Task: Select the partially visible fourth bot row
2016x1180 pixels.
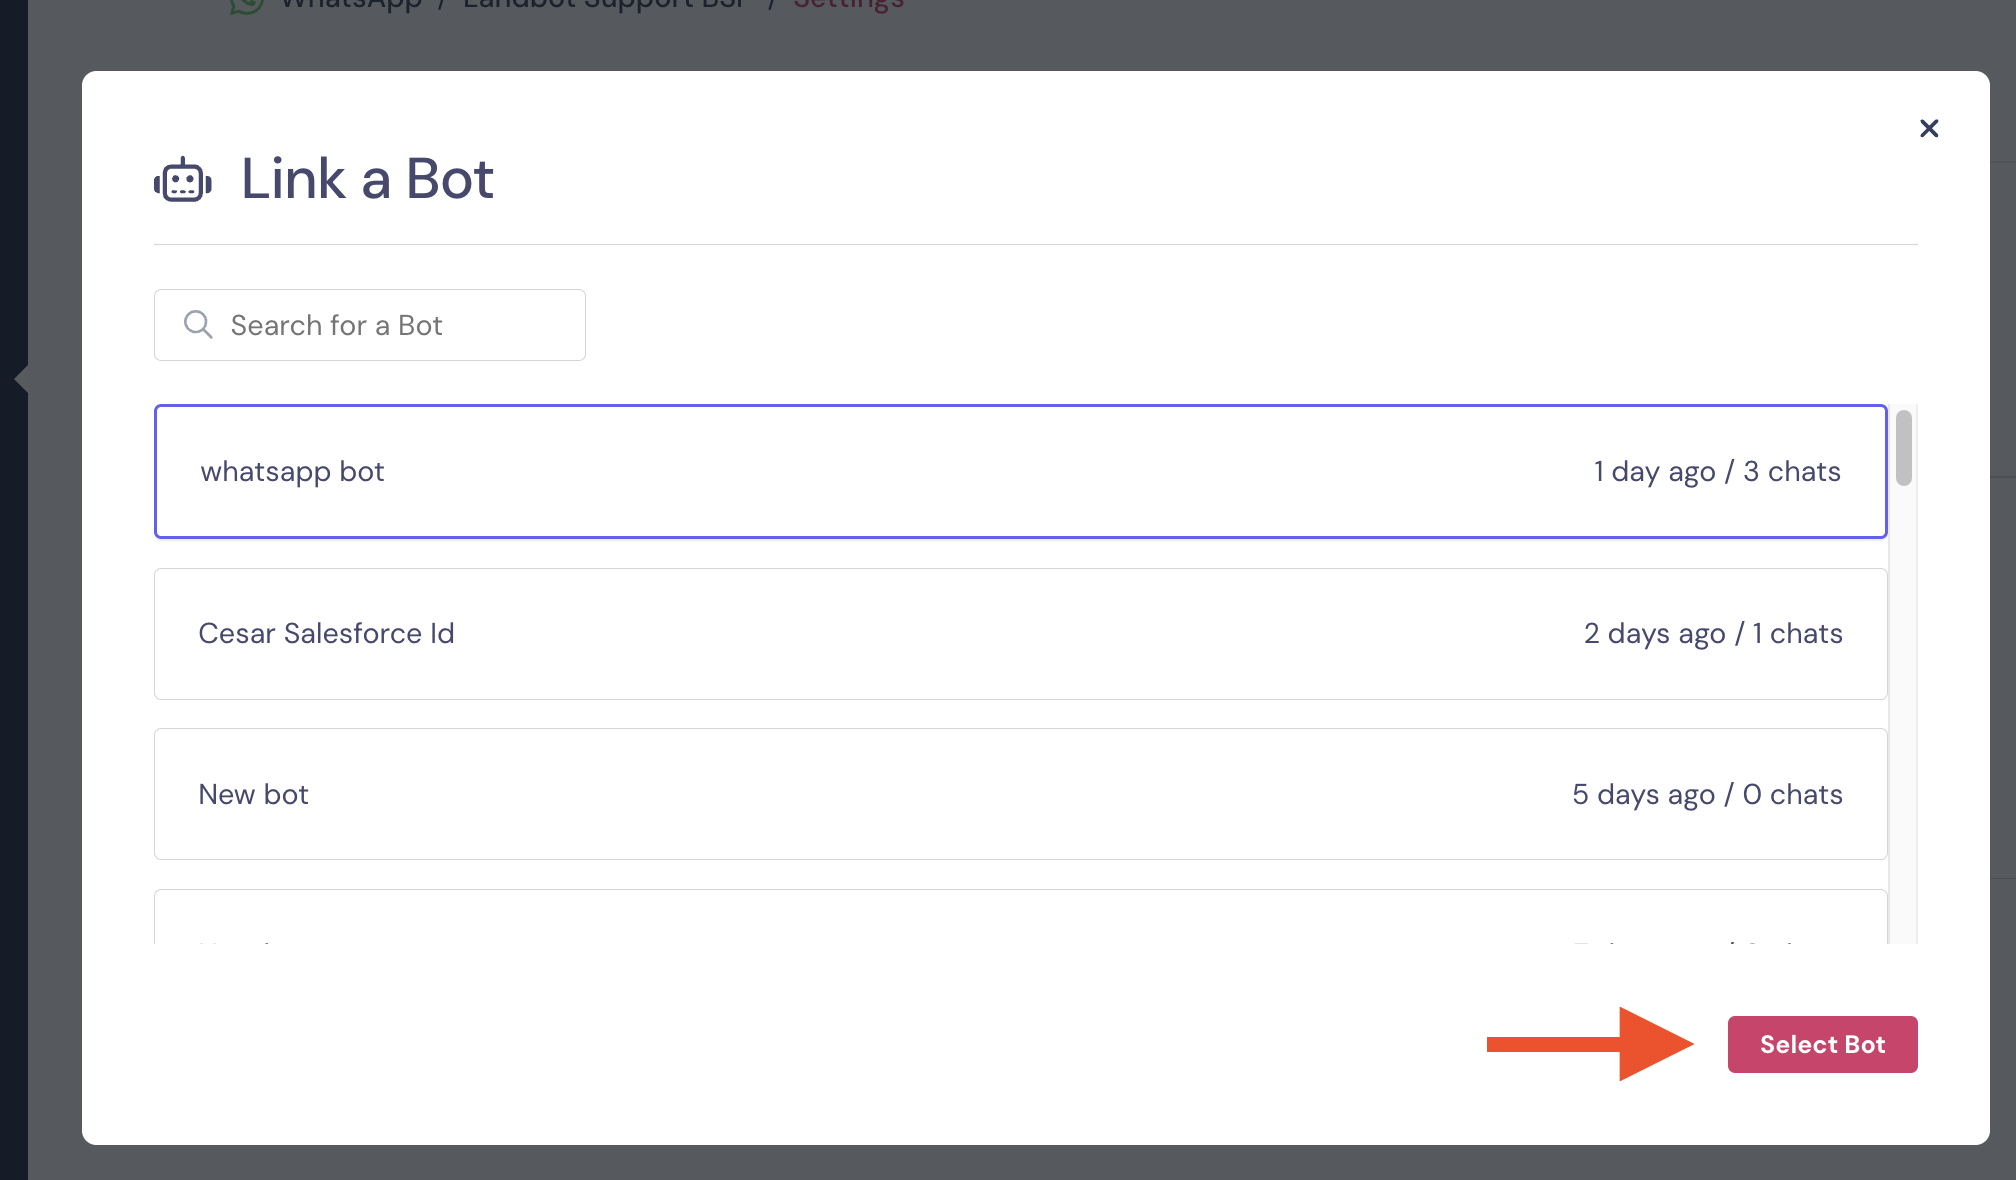Action: click(x=1020, y=917)
